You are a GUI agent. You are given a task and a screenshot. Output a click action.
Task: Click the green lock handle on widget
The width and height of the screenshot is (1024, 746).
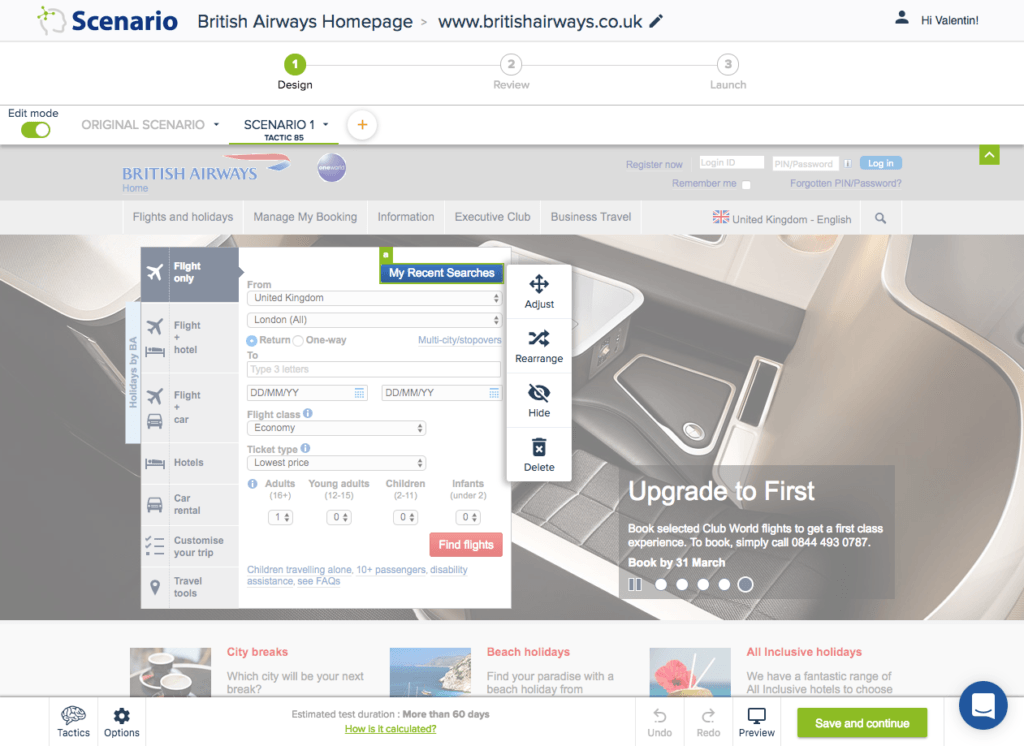[x=385, y=255]
